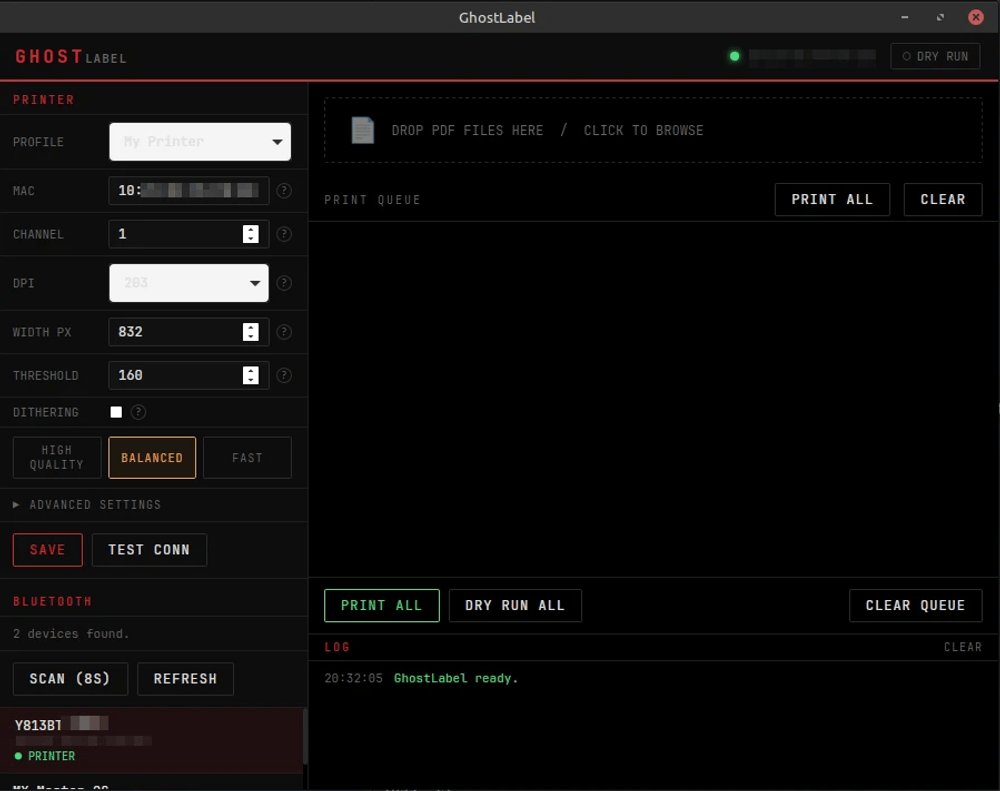Click the 'GhostLabel ready.' log message
The height and width of the screenshot is (791, 1000).
point(456,678)
